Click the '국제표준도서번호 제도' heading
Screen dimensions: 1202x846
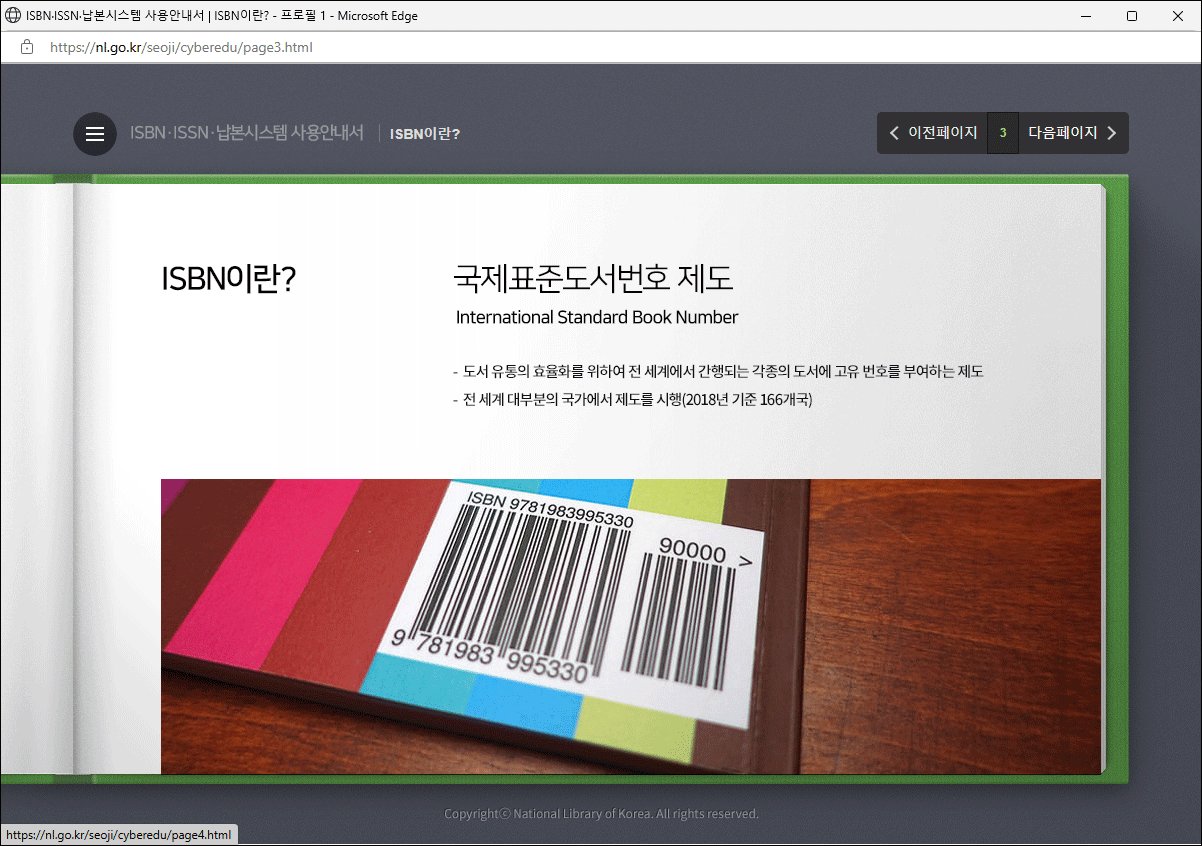click(593, 278)
